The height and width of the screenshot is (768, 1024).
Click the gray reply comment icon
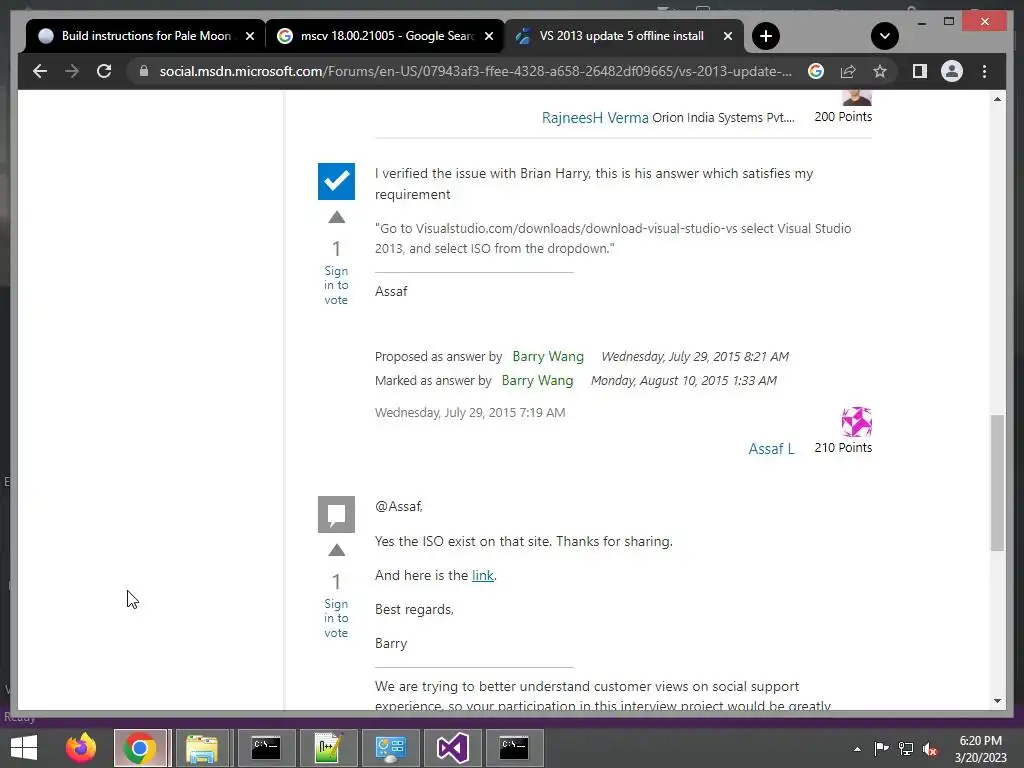point(336,515)
